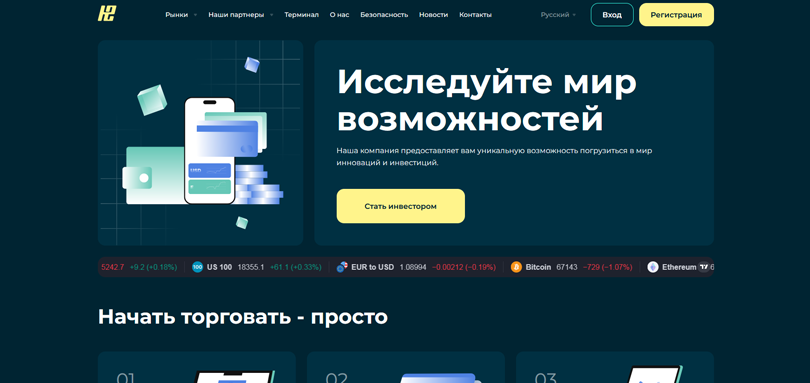Open the Новости page
Image resolution: width=810 pixels, height=383 pixels.
433,15
